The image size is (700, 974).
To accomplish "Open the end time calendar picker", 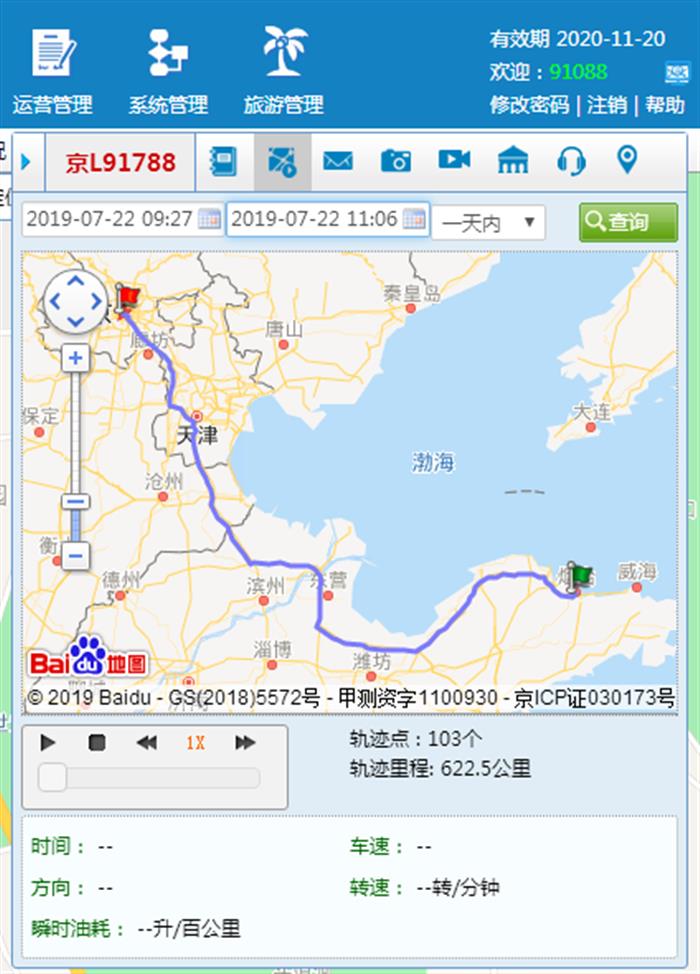I will 414,220.
